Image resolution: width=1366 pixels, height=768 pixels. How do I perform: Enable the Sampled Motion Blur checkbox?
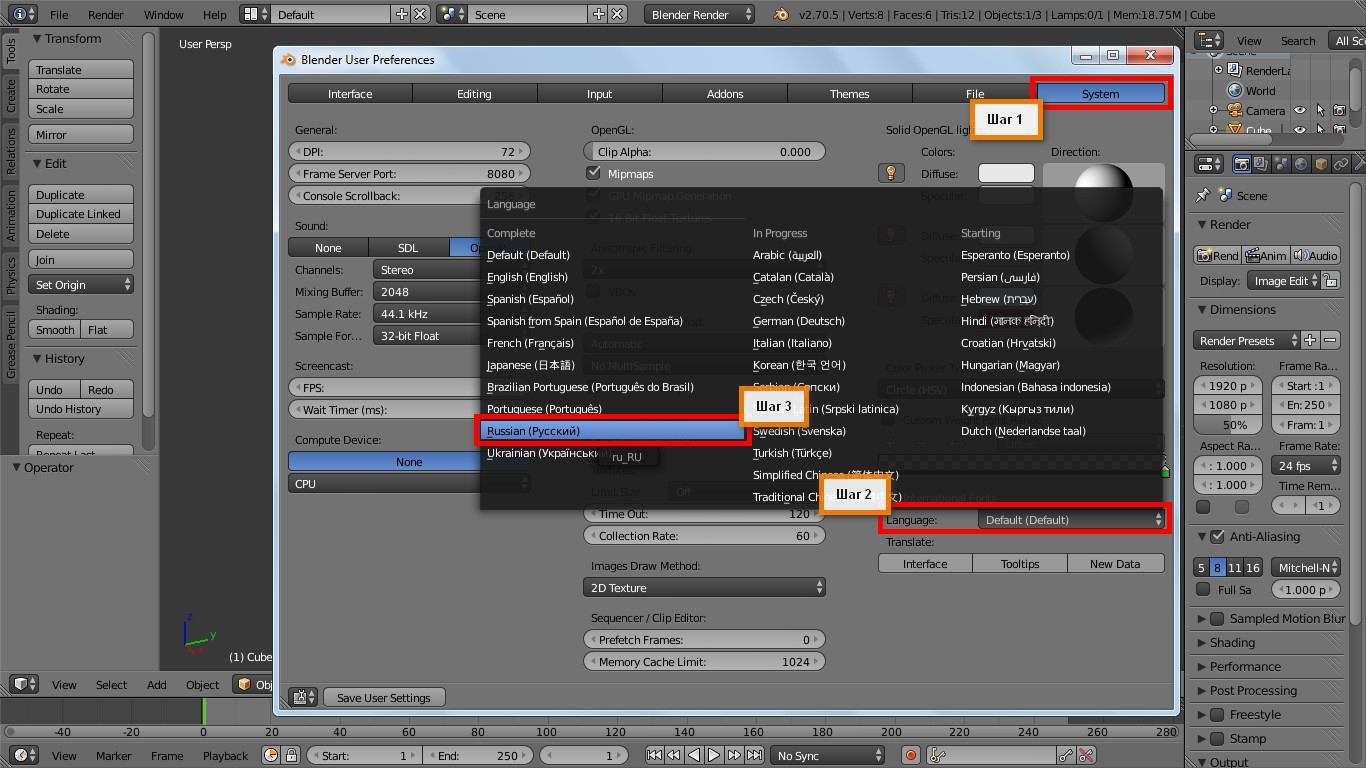pyautogui.click(x=1217, y=618)
